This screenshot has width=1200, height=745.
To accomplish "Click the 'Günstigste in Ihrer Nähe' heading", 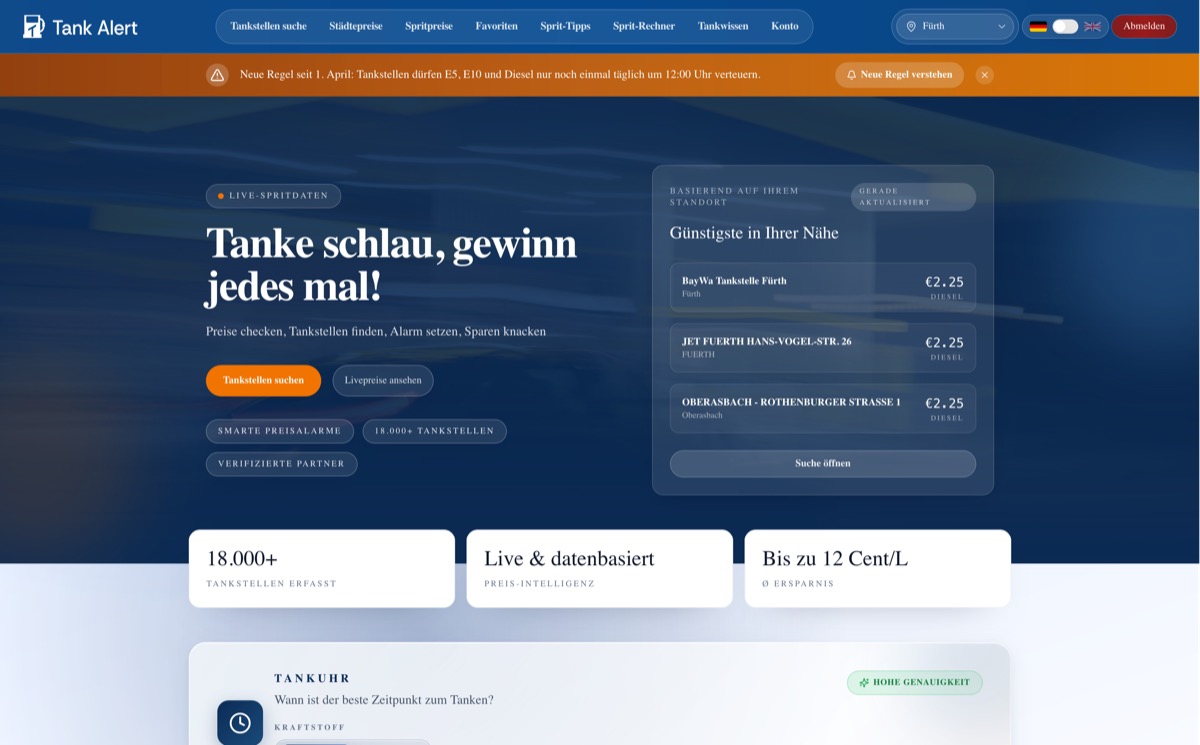I will (x=754, y=233).
